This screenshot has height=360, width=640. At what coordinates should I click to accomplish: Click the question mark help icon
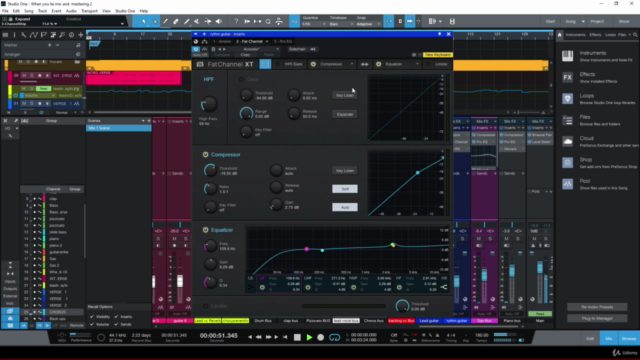[236, 21]
